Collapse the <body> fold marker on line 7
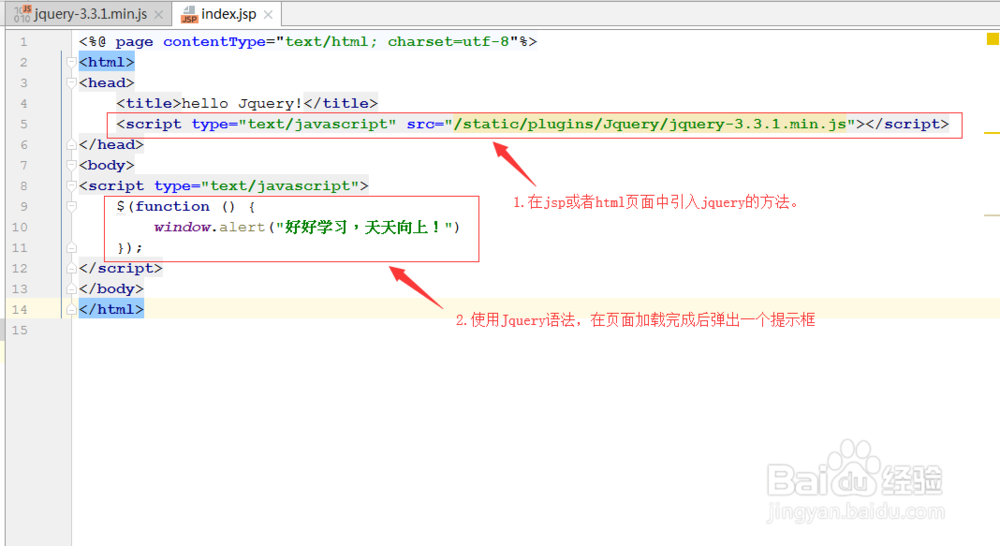Screen dimensions: 1000x546 tap(71, 165)
